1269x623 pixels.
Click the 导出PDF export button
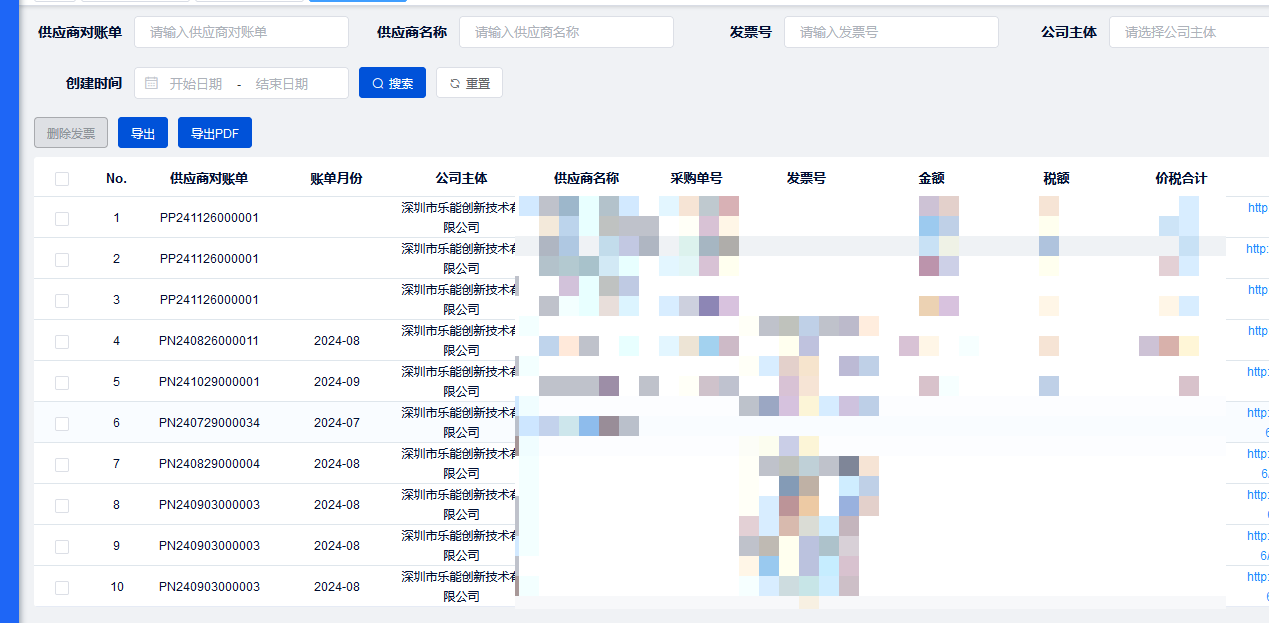(214, 132)
